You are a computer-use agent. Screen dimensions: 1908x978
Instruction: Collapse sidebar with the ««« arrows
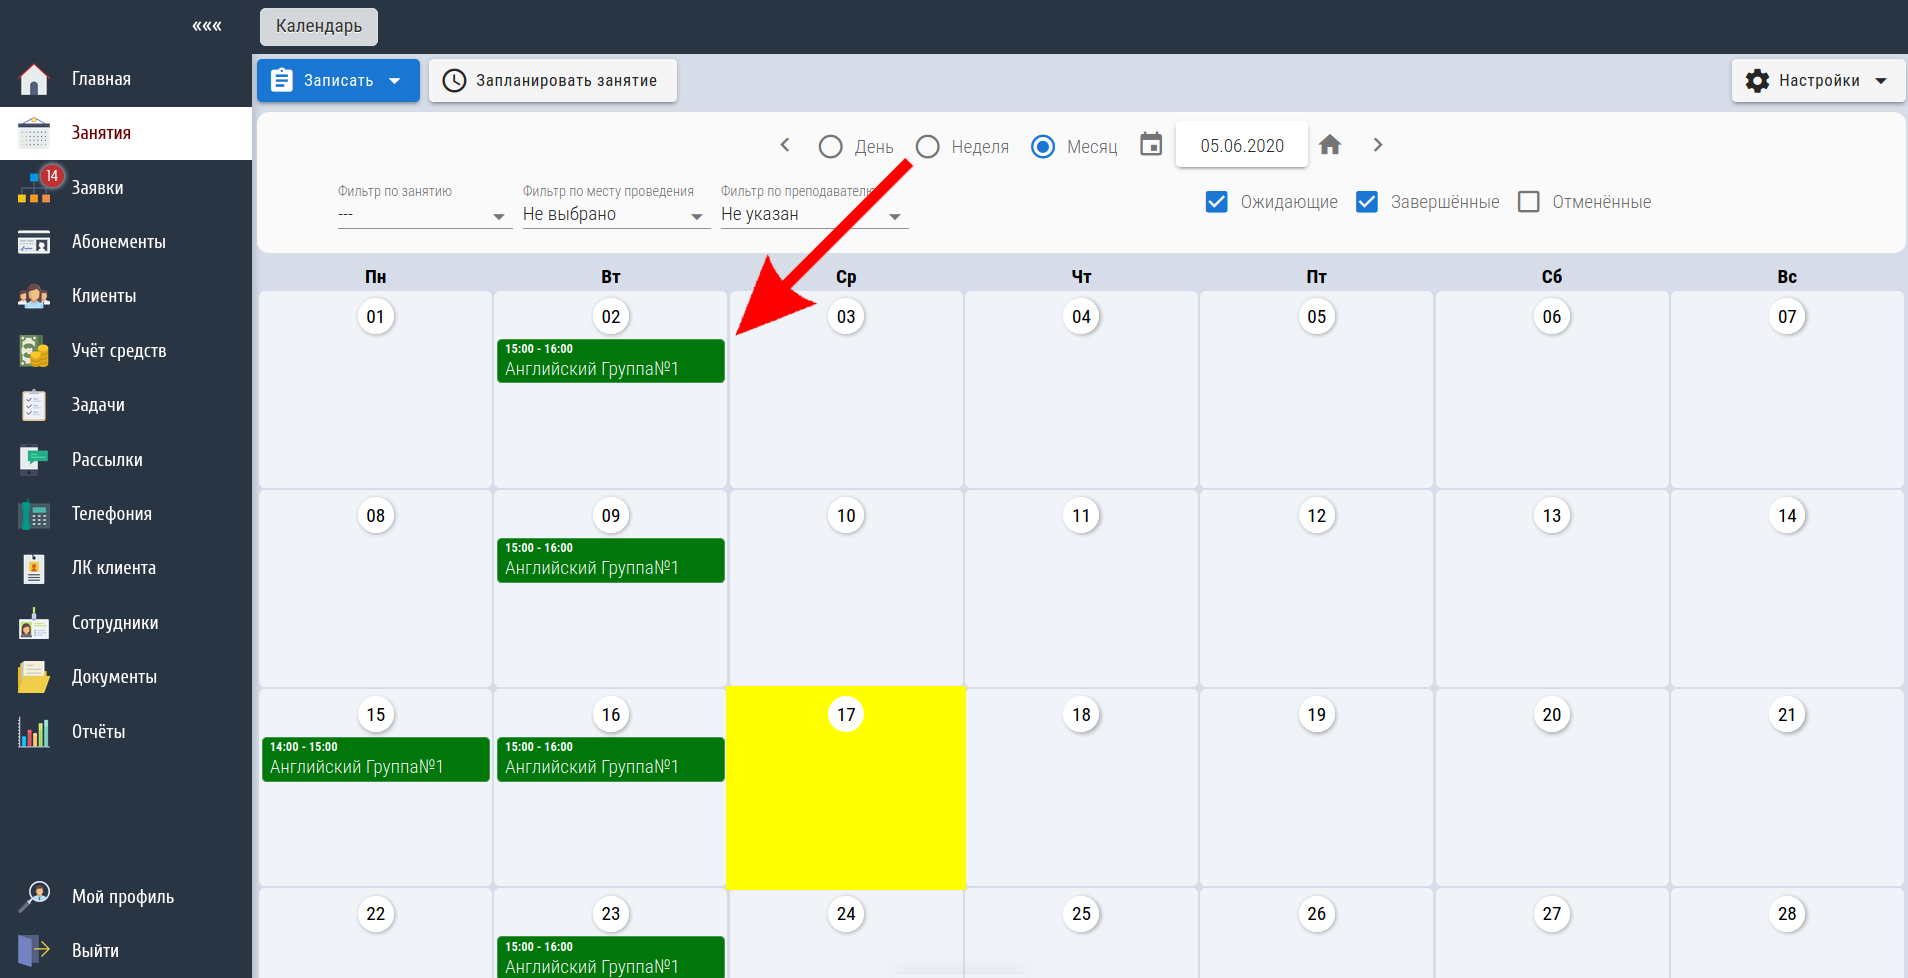207,26
